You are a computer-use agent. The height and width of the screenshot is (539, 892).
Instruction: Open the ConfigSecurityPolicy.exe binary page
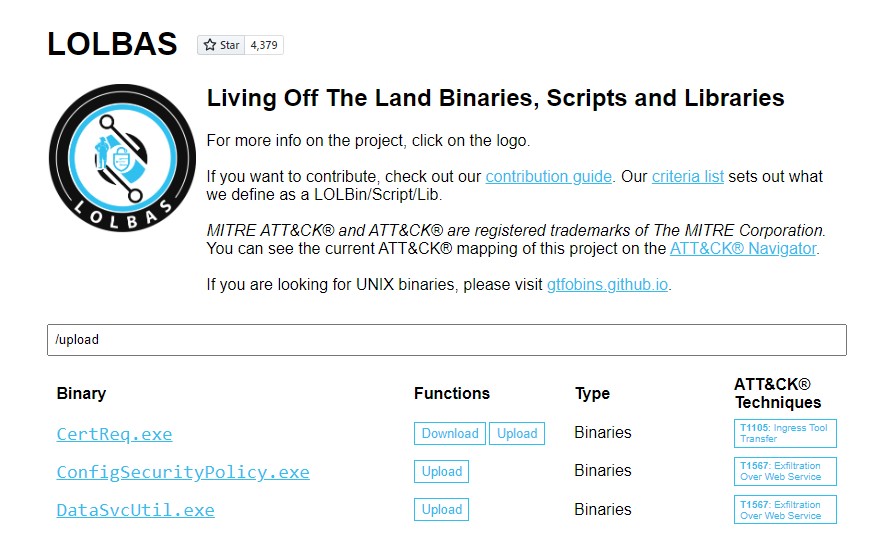[x=183, y=472]
